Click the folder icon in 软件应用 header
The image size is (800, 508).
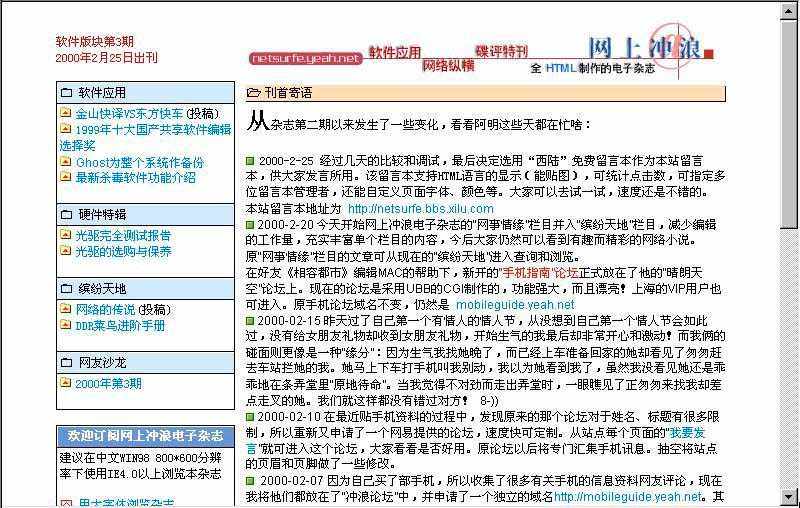click(67, 93)
